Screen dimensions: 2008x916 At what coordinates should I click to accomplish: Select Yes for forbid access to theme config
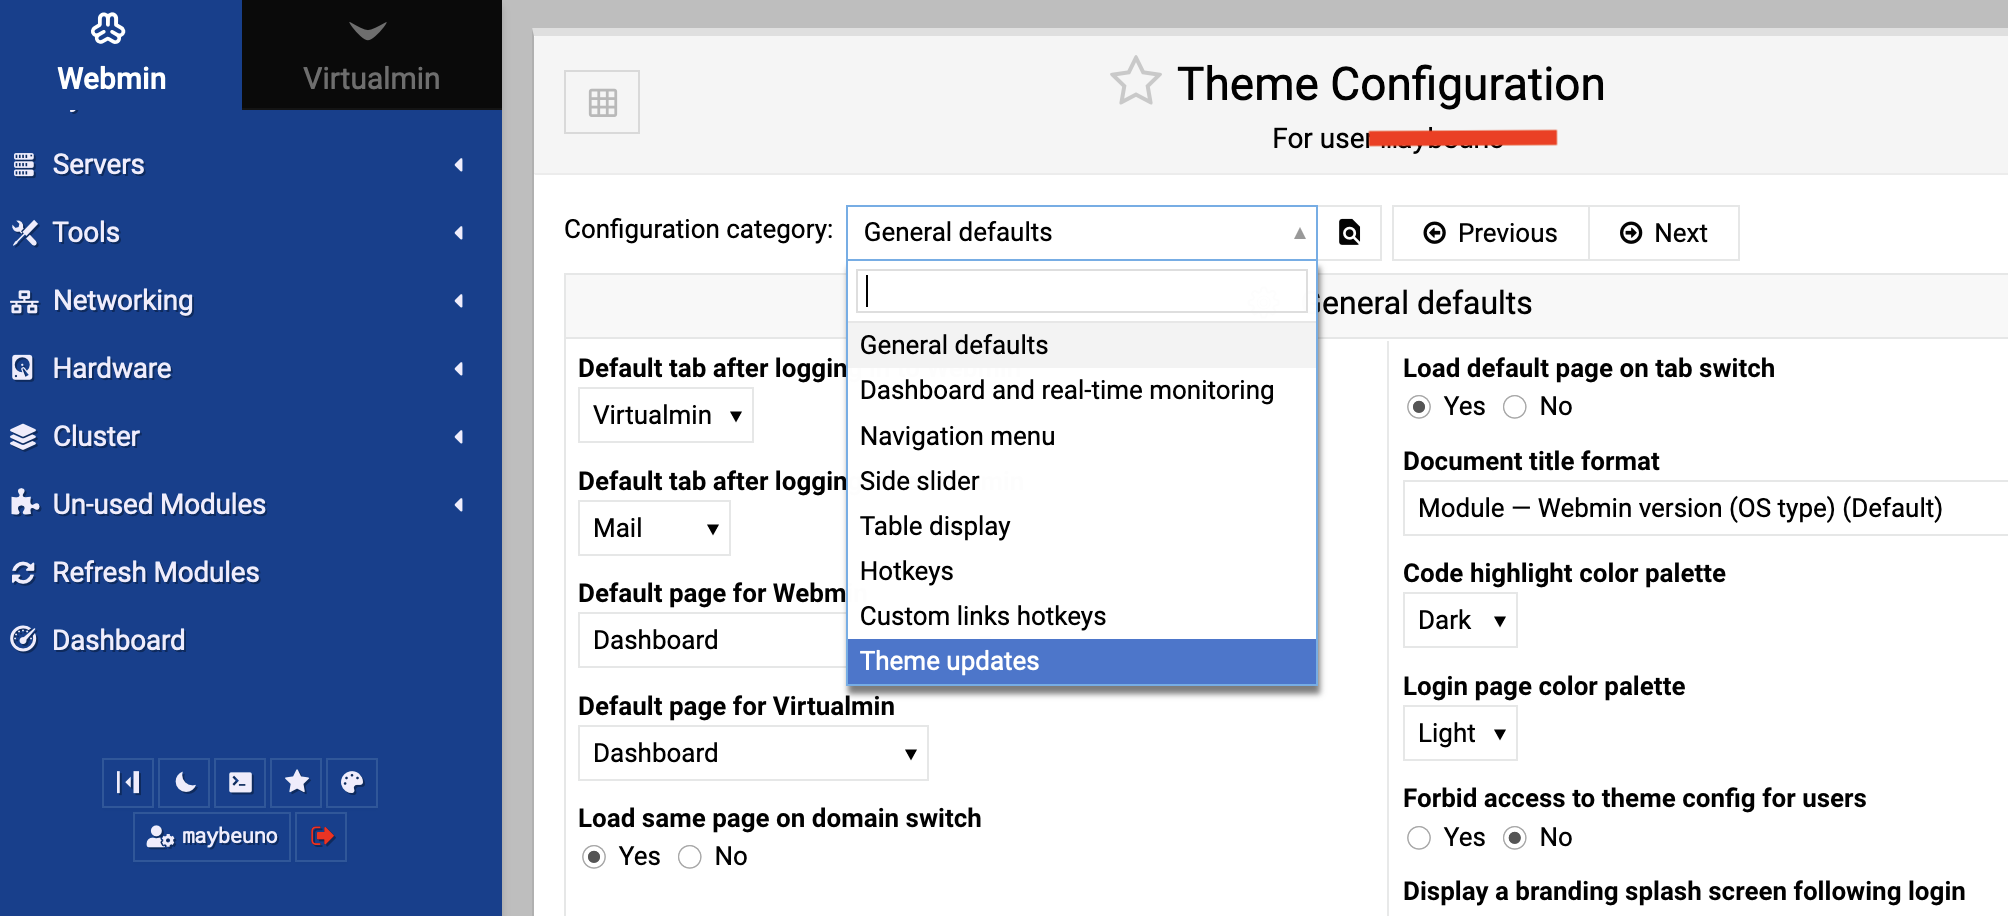[1418, 838]
